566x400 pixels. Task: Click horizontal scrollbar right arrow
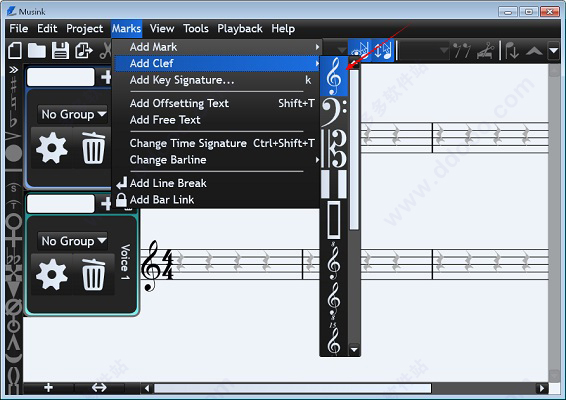click(x=541, y=388)
